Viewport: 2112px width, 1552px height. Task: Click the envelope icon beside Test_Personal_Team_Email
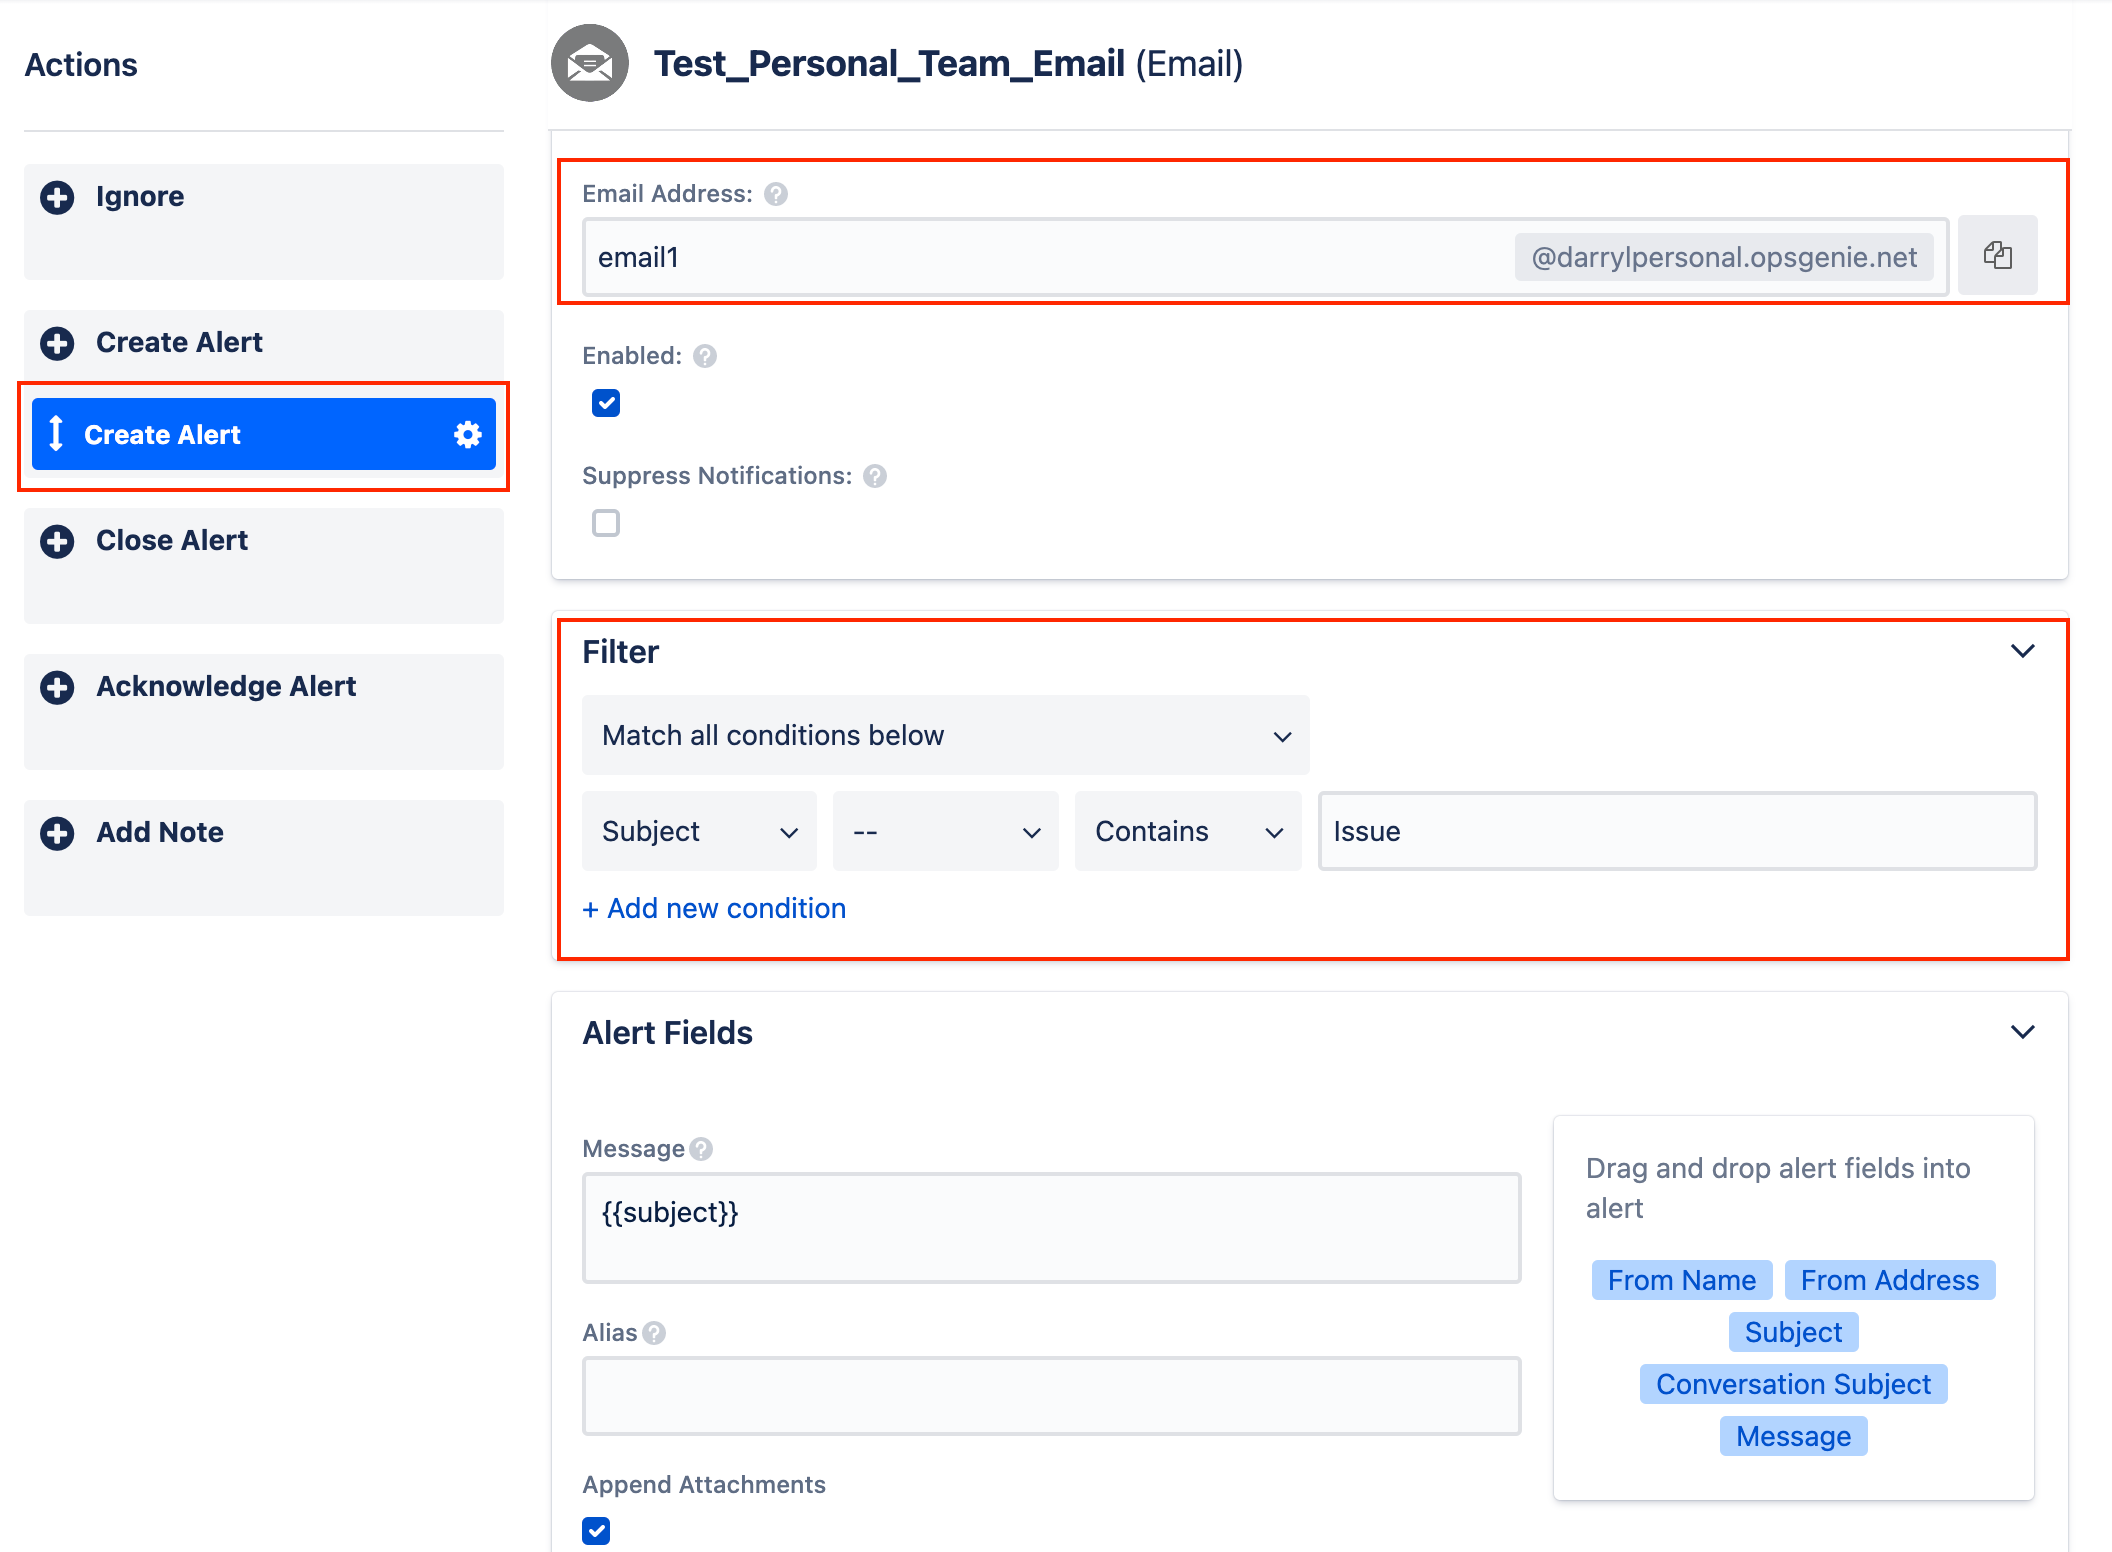coord(590,63)
